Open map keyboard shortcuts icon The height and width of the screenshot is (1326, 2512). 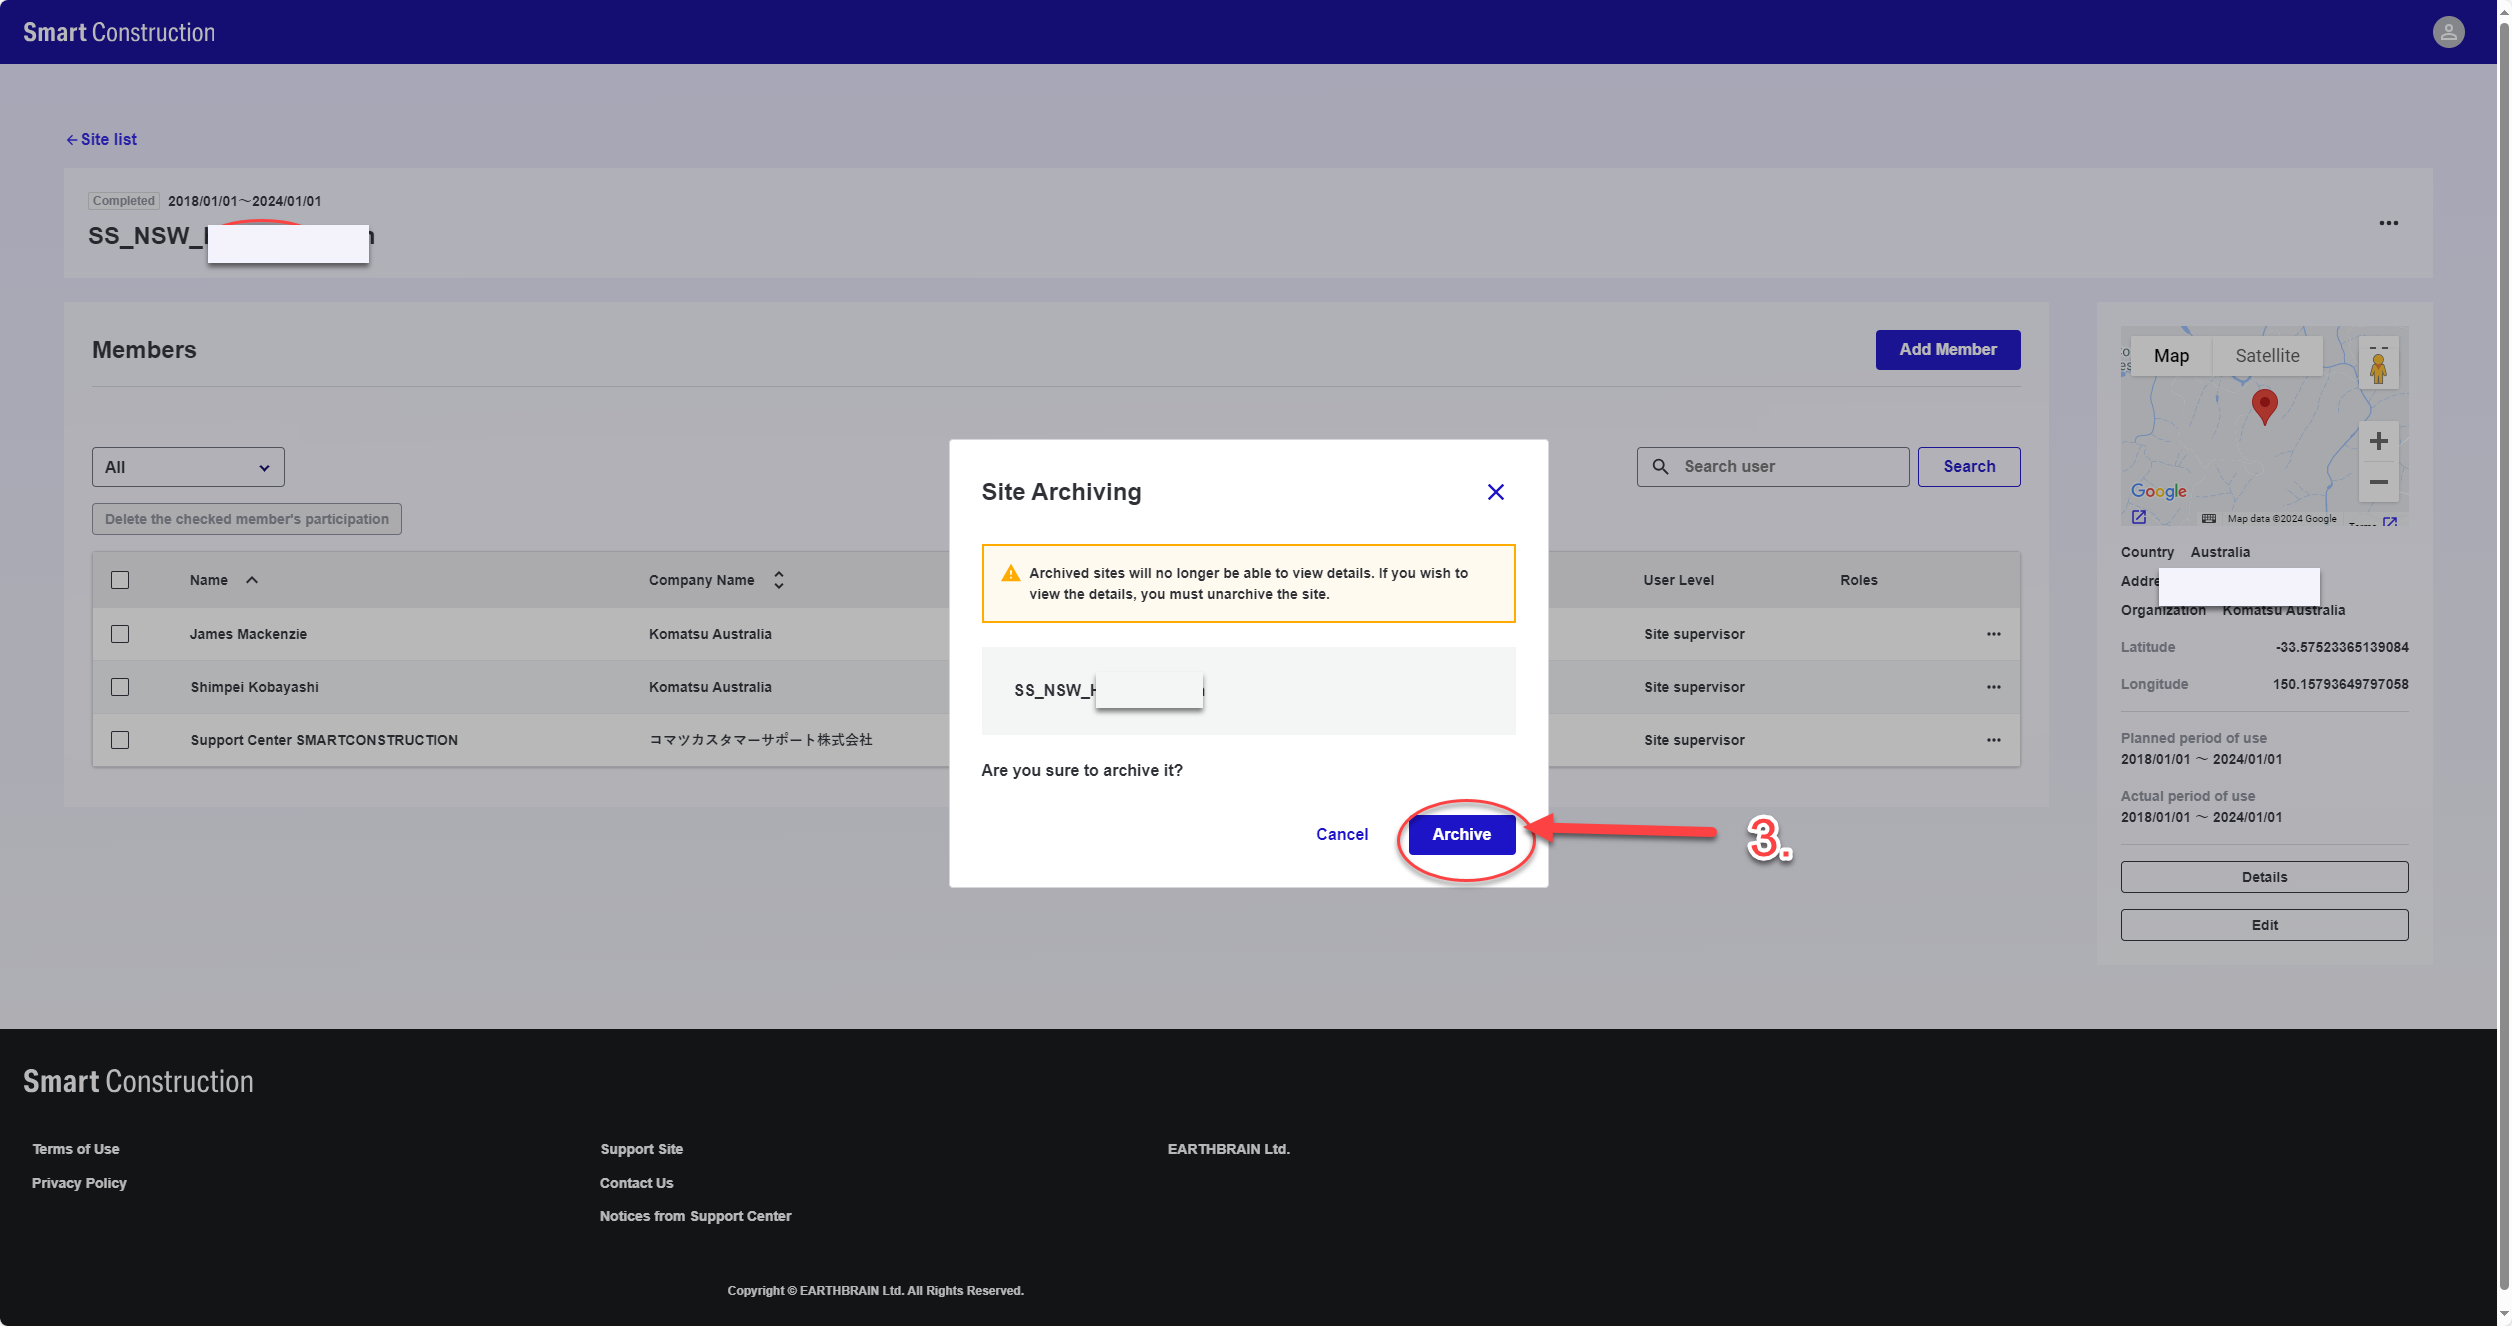click(2208, 518)
